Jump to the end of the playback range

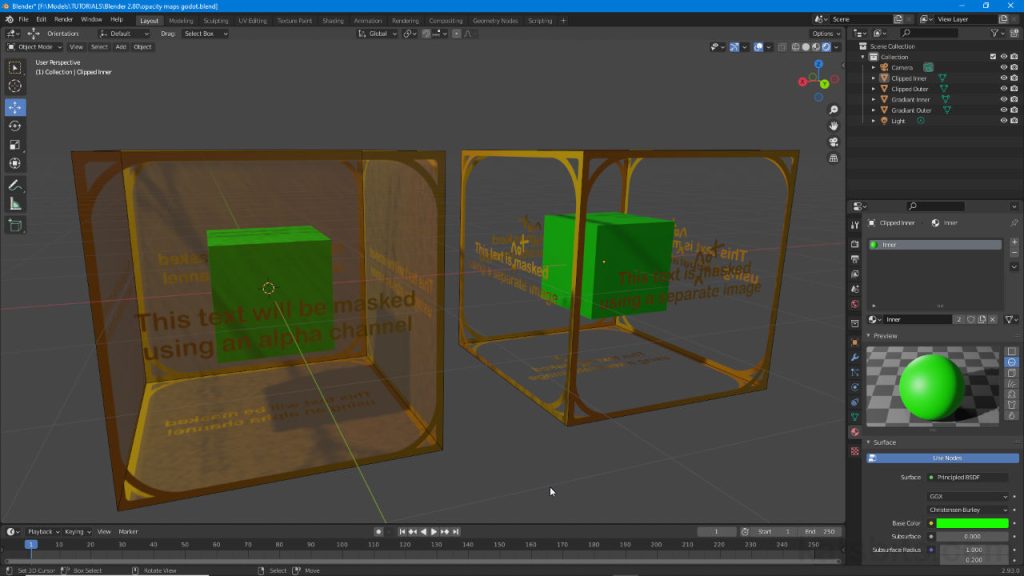456,531
